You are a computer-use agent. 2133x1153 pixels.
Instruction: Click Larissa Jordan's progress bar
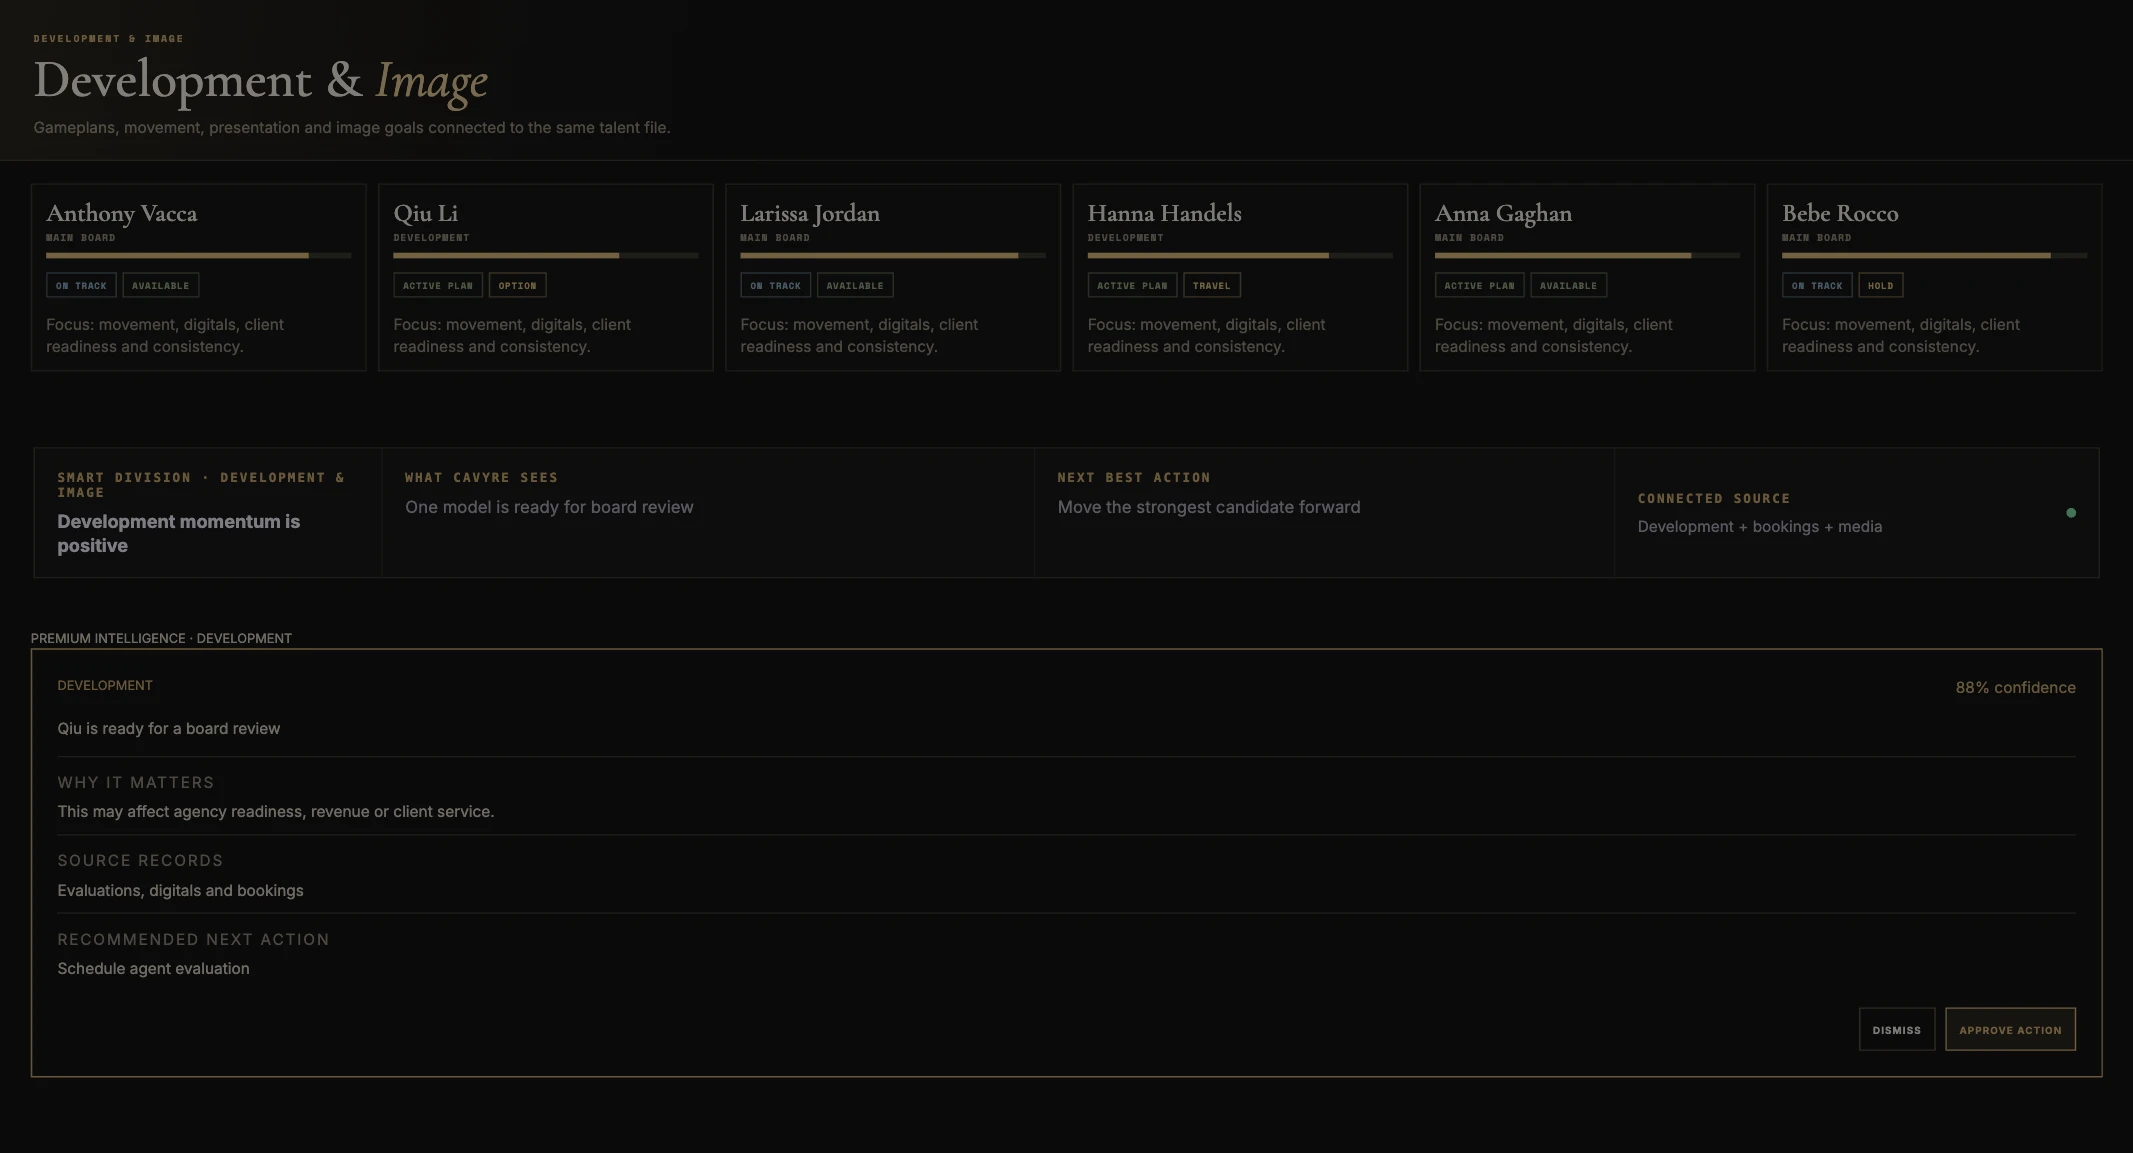pos(893,256)
